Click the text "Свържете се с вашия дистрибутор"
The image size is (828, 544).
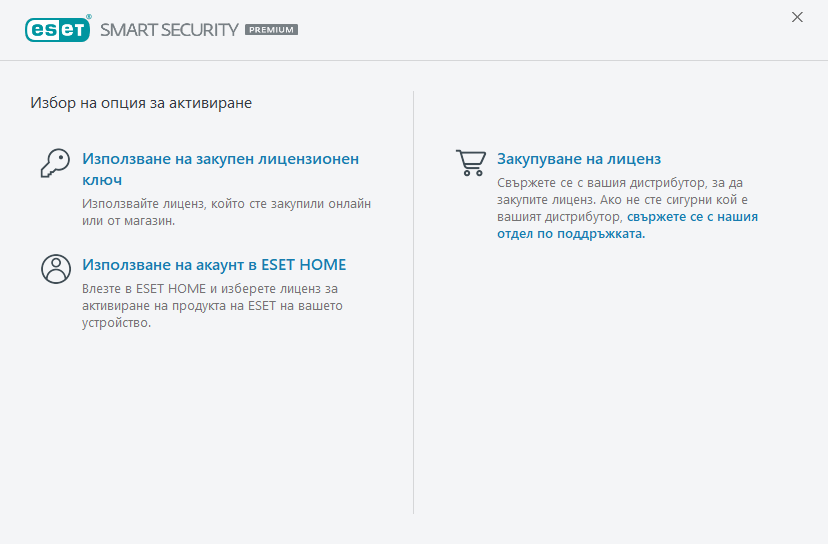(x=610, y=183)
